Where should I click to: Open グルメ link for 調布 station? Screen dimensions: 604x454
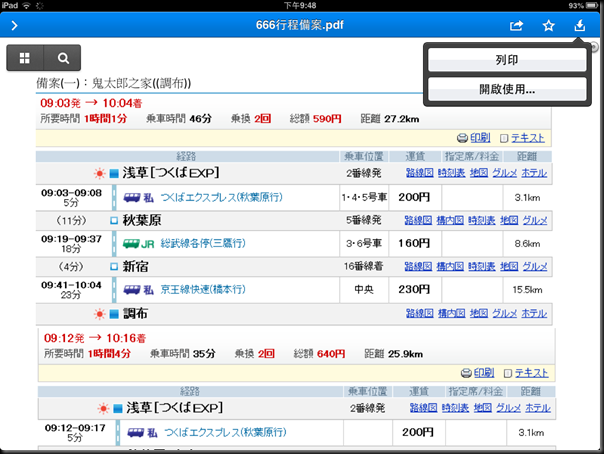click(505, 313)
